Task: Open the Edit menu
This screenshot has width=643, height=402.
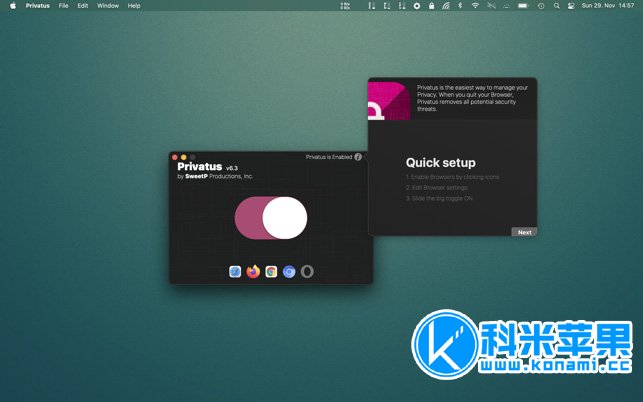Action: click(x=82, y=6)
